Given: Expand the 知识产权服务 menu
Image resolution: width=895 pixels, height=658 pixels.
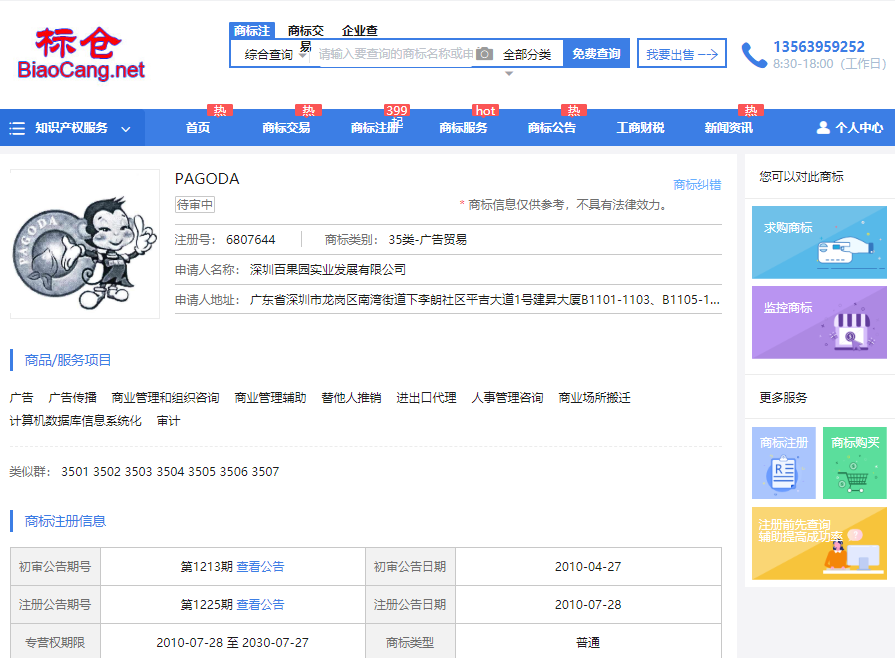Looking at the screenshot, I should click(x=72, y=128).
